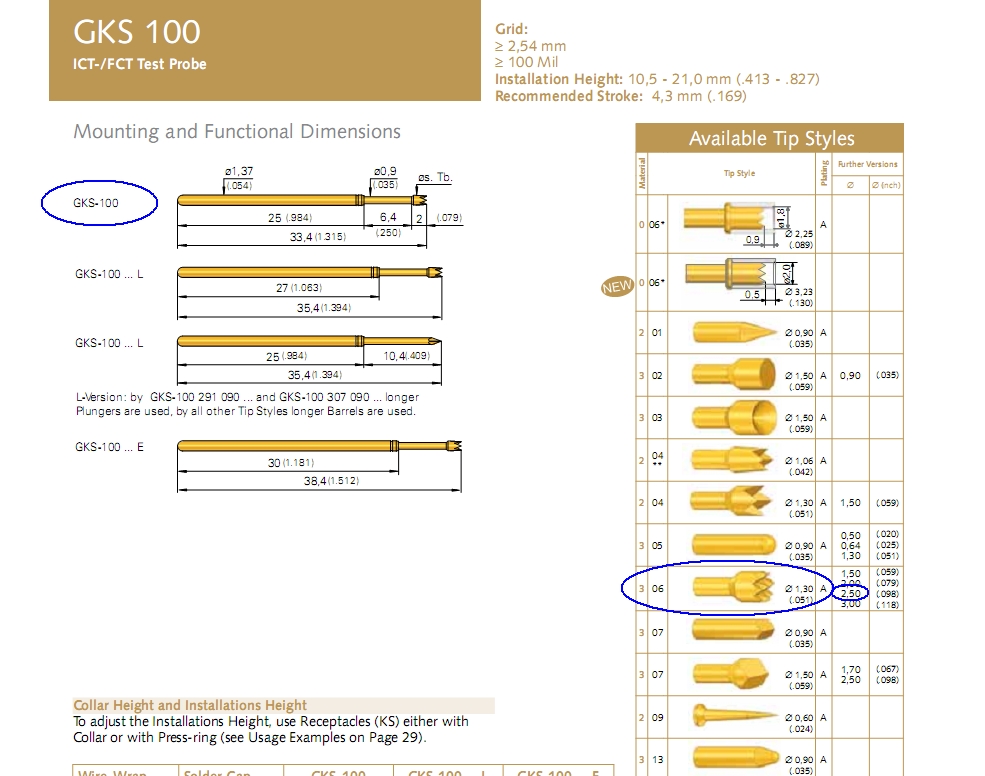This screenshot has height=776, width=985.
Task: Click the GKS 100 title banner
Action: [265, 50]
